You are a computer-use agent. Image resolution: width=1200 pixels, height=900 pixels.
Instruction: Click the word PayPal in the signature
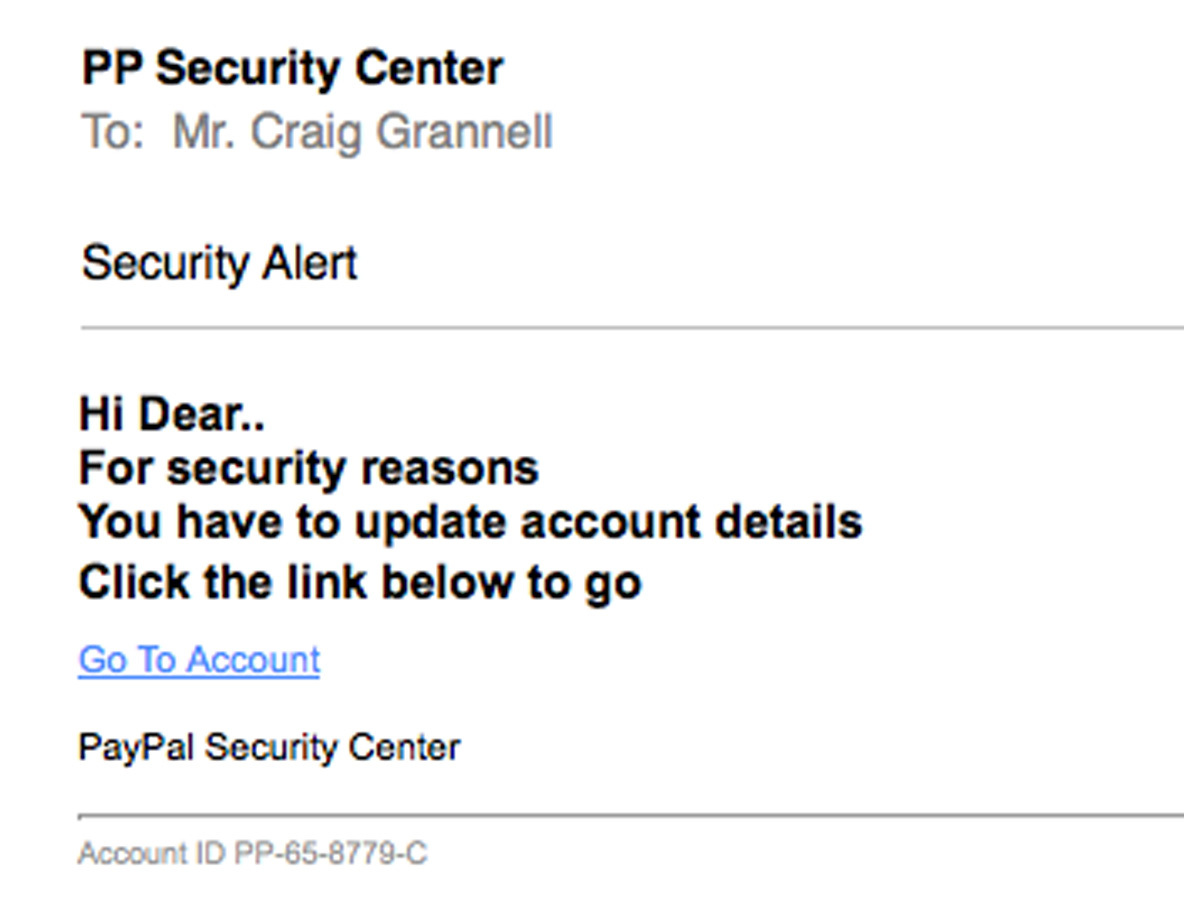click(x=138, y=747)
